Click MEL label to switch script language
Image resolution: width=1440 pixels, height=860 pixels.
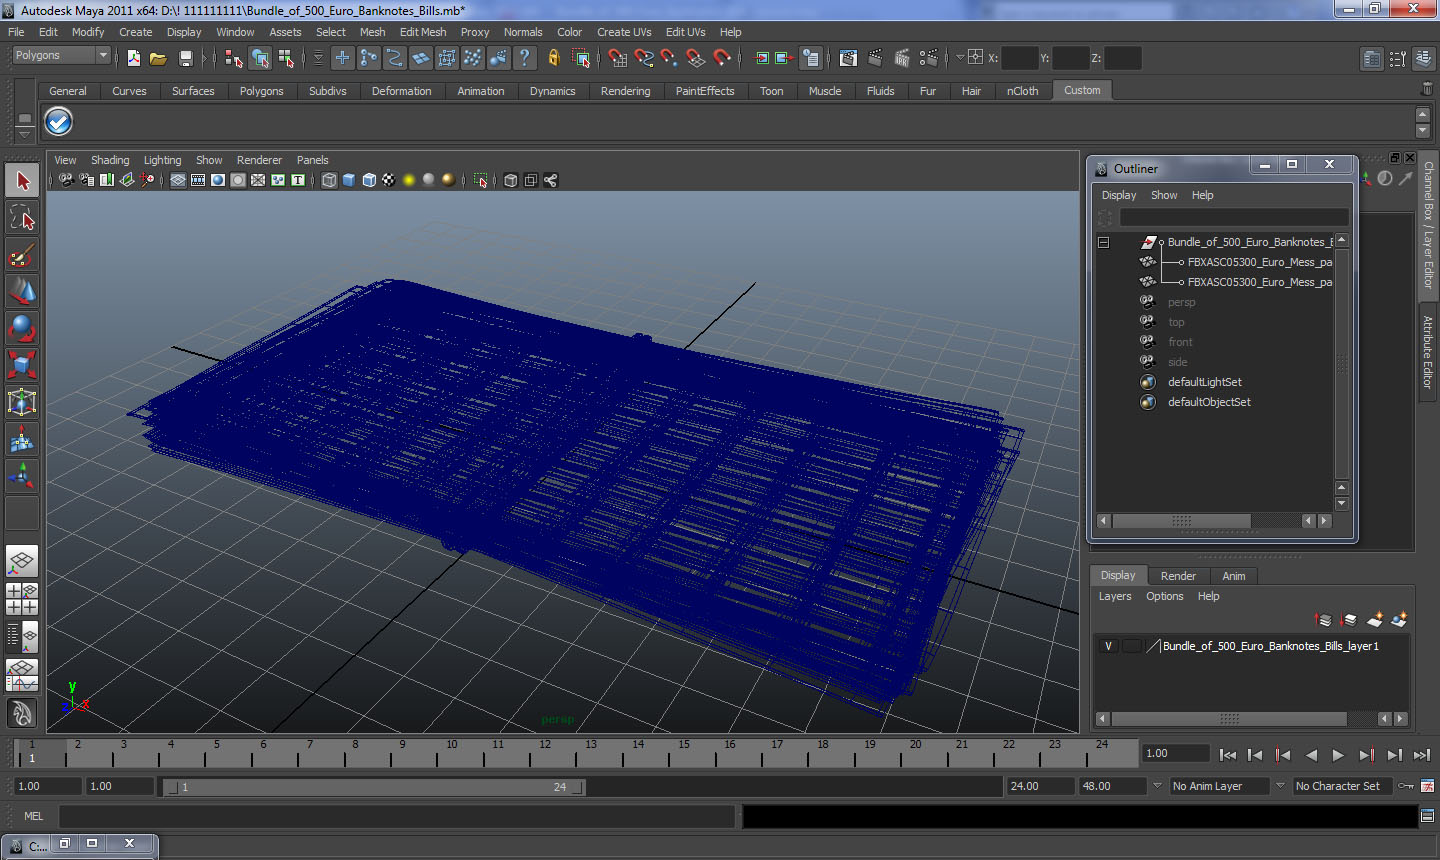(33, 816)
